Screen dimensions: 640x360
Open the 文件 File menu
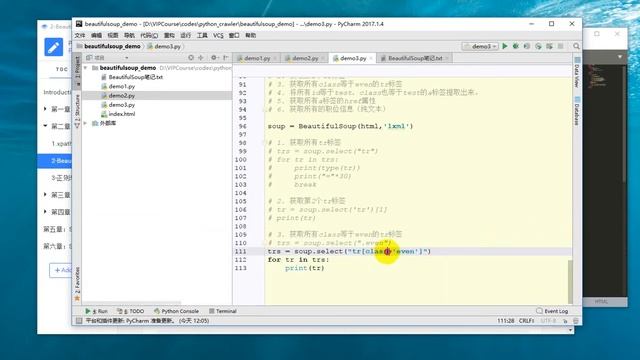click(x=80, y=36)
